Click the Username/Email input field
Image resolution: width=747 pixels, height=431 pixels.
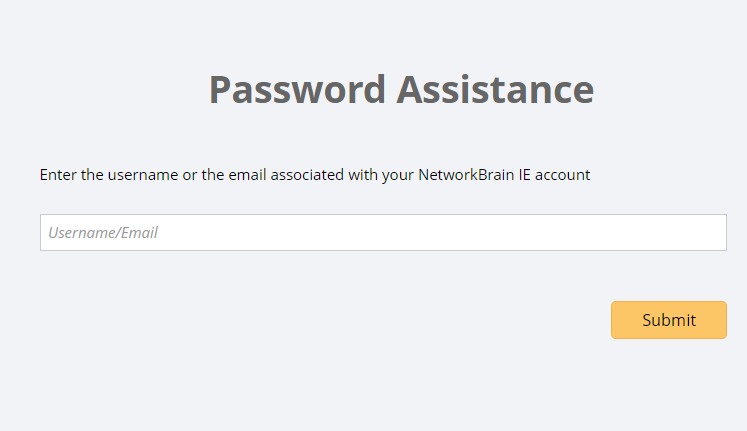click(x=383, y=232)
